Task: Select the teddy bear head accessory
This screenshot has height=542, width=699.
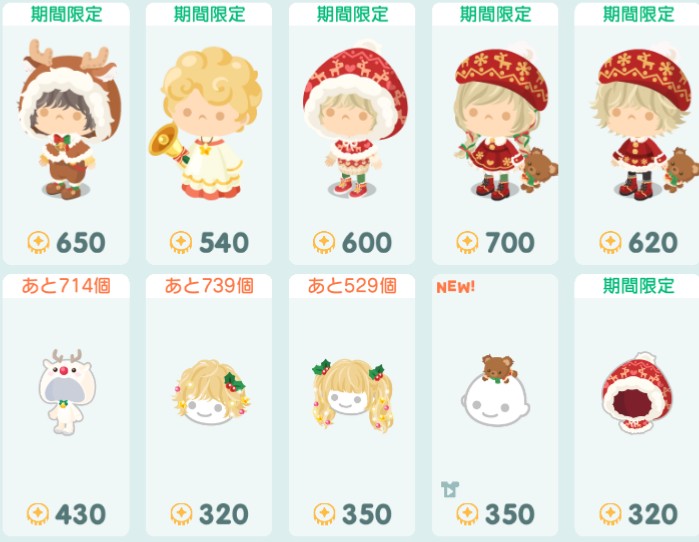Action: point(495,390)
